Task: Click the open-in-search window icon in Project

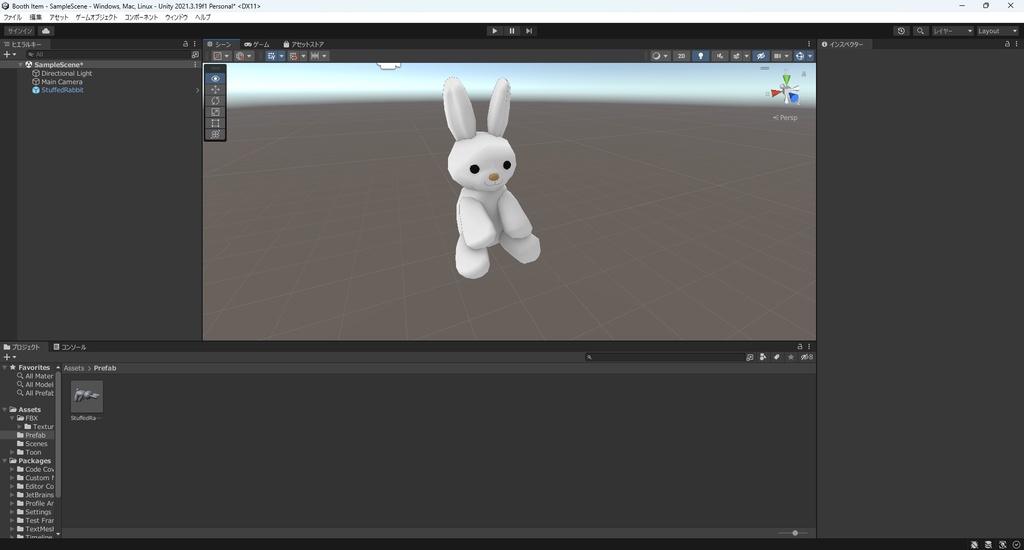Action: coord(750,357)
